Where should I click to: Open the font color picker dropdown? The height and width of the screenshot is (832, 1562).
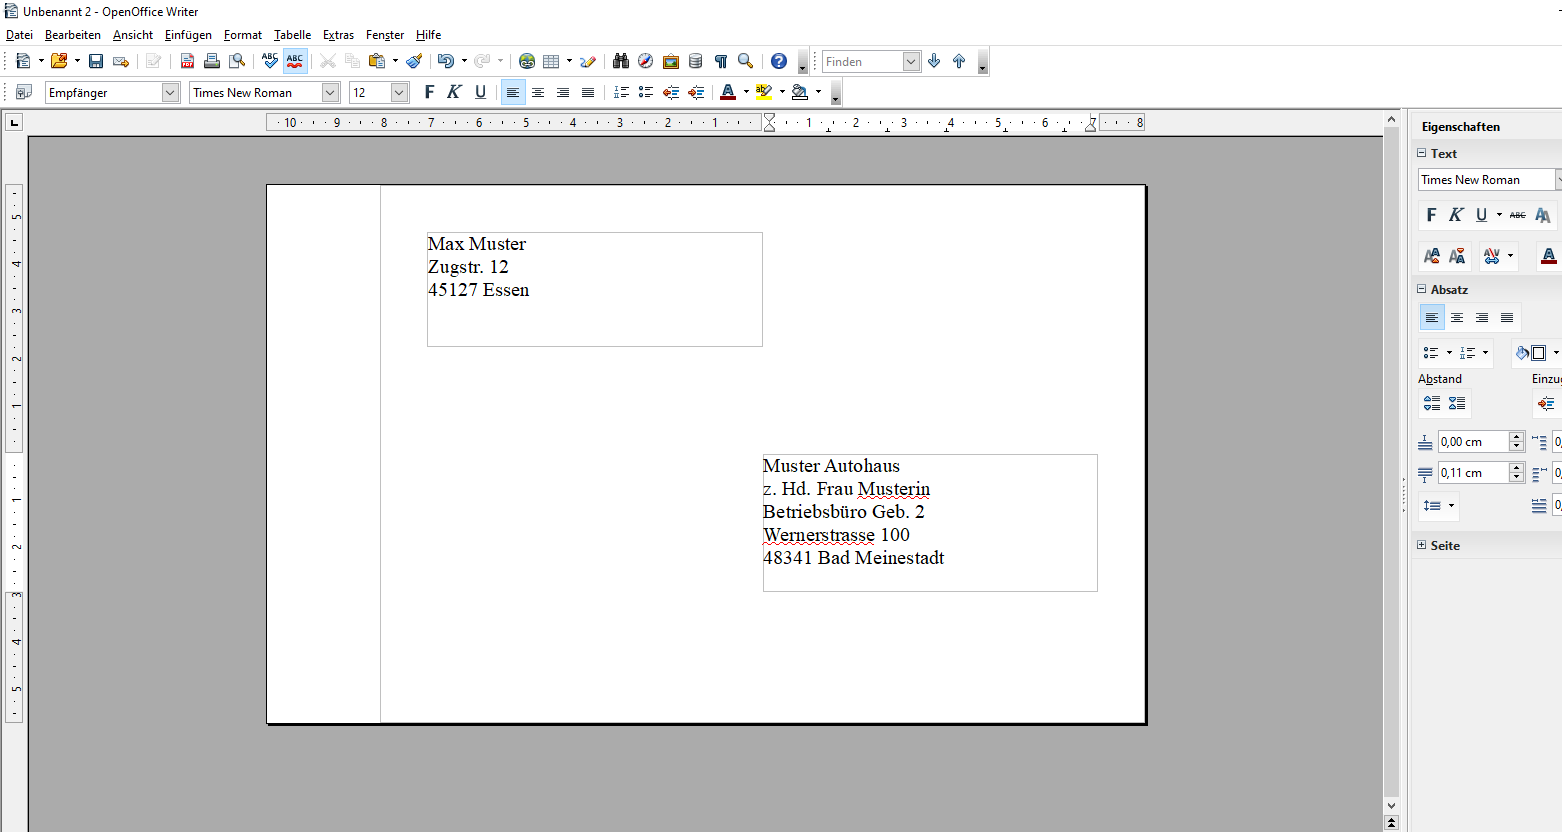(745, 91)
